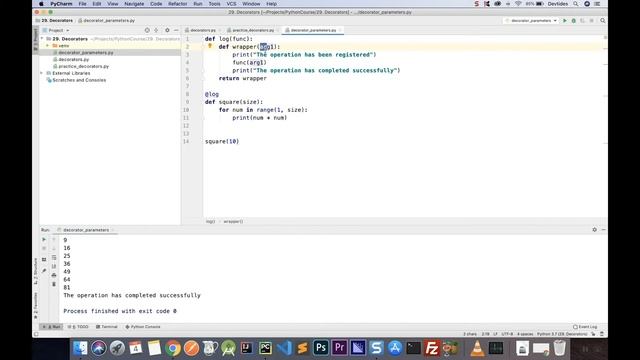Screen dimensions: 640x360
Task: Select decorator_parameters tab in Run panel
Action: pos(86,230)
